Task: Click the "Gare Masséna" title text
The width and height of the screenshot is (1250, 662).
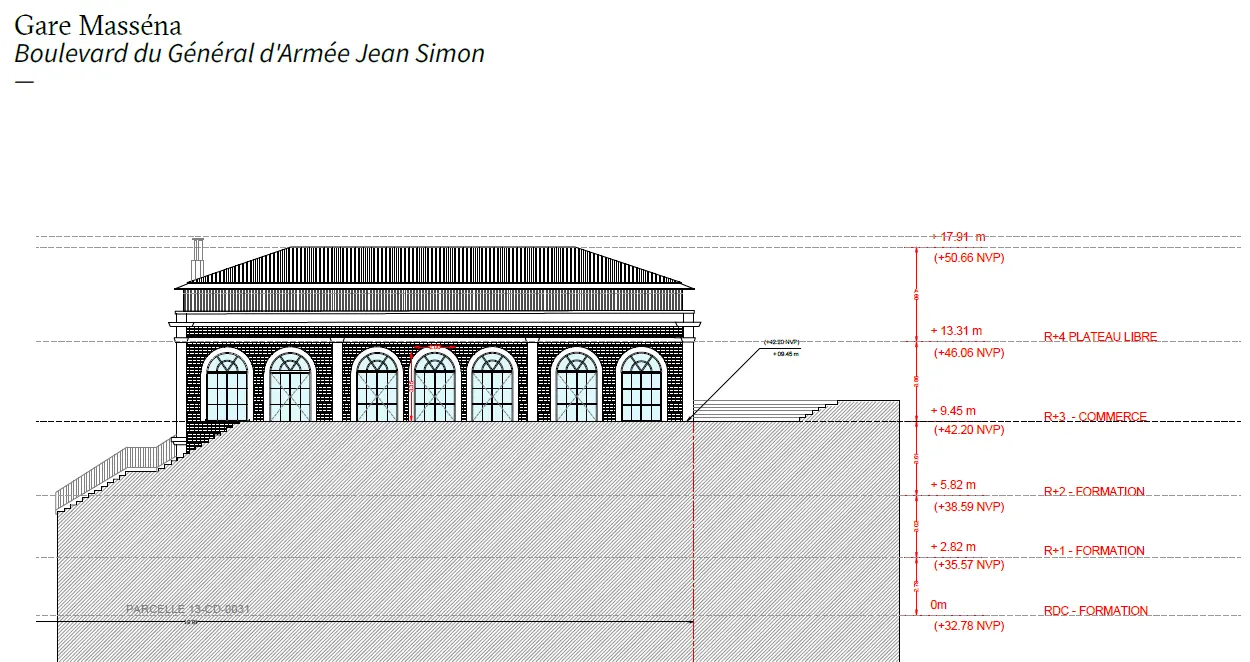Action: pos(99,25)
